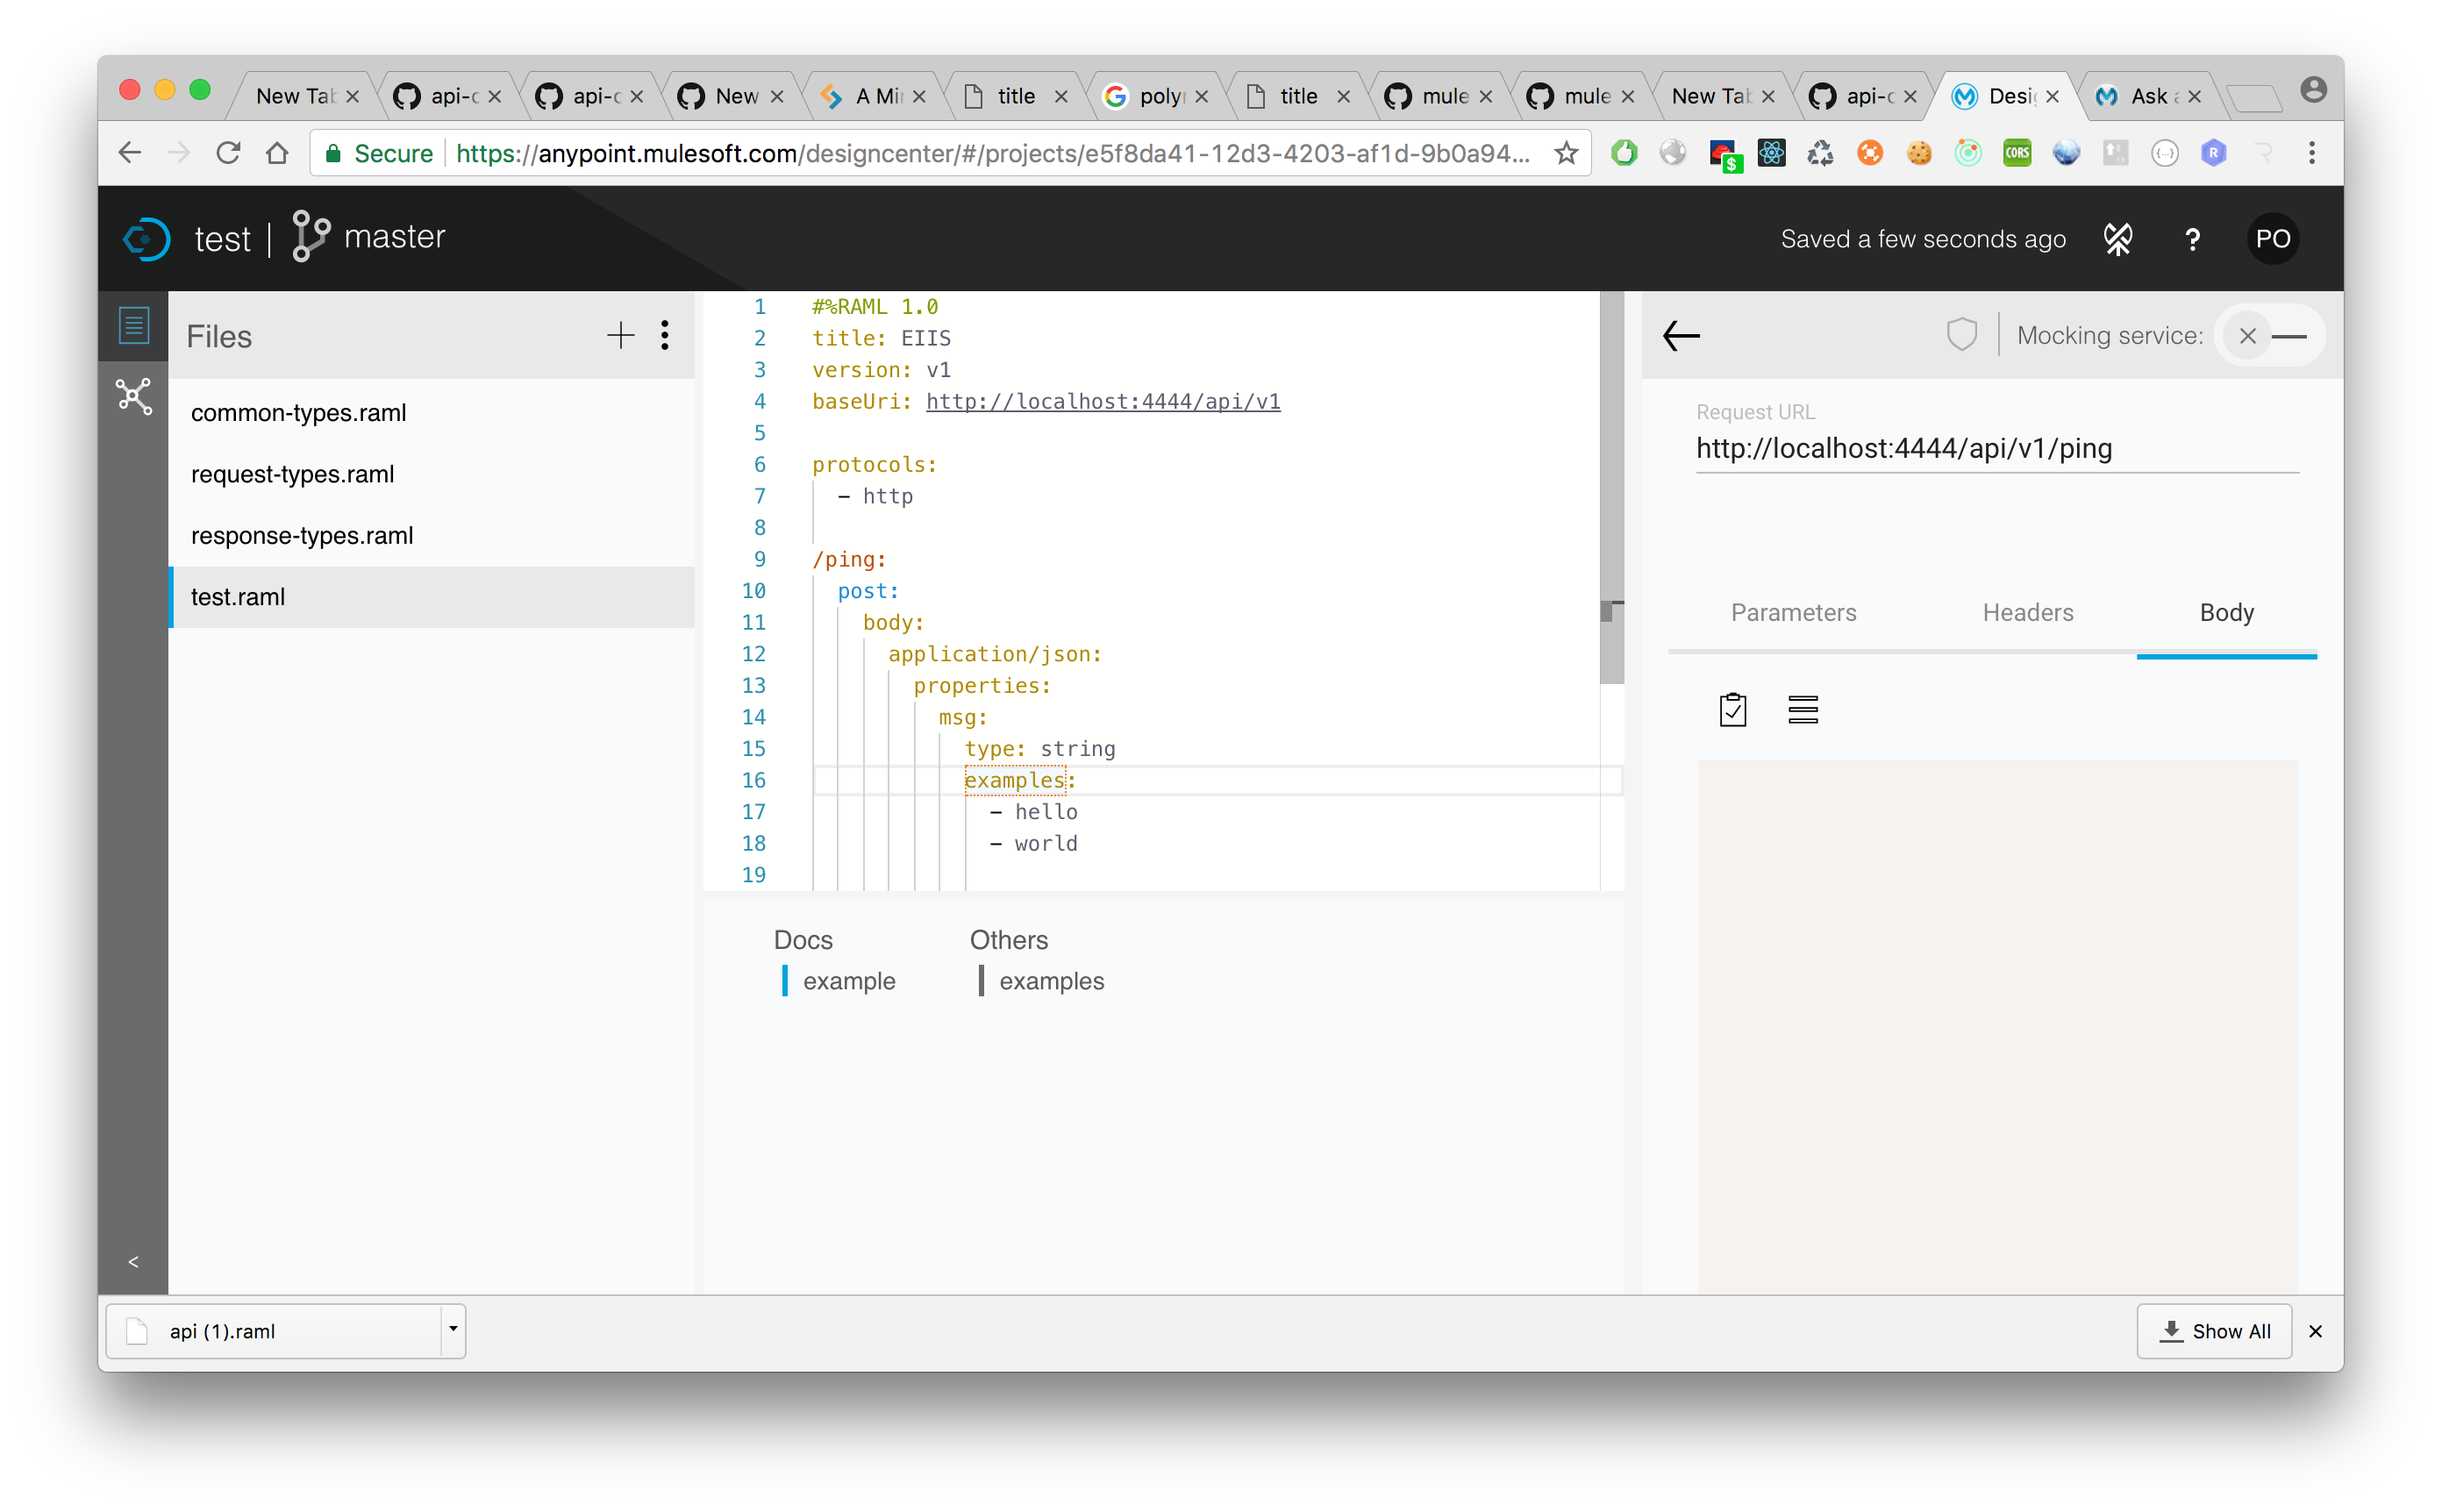Switch to the Headers tab
Viewport: 2442px width, 1512px height.
pos(2027,612)
